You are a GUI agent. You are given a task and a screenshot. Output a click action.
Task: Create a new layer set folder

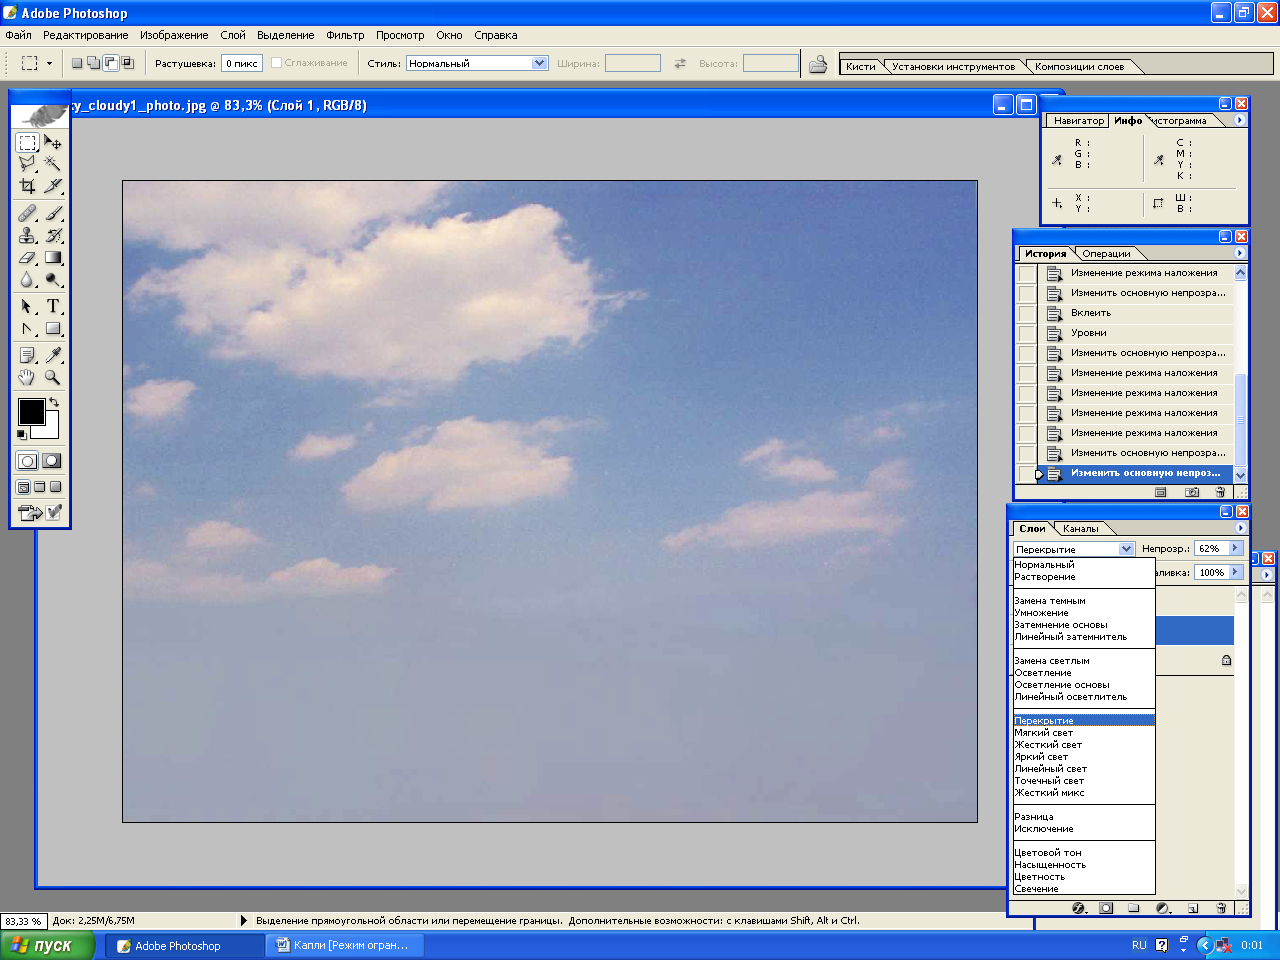coord(1134,908)
